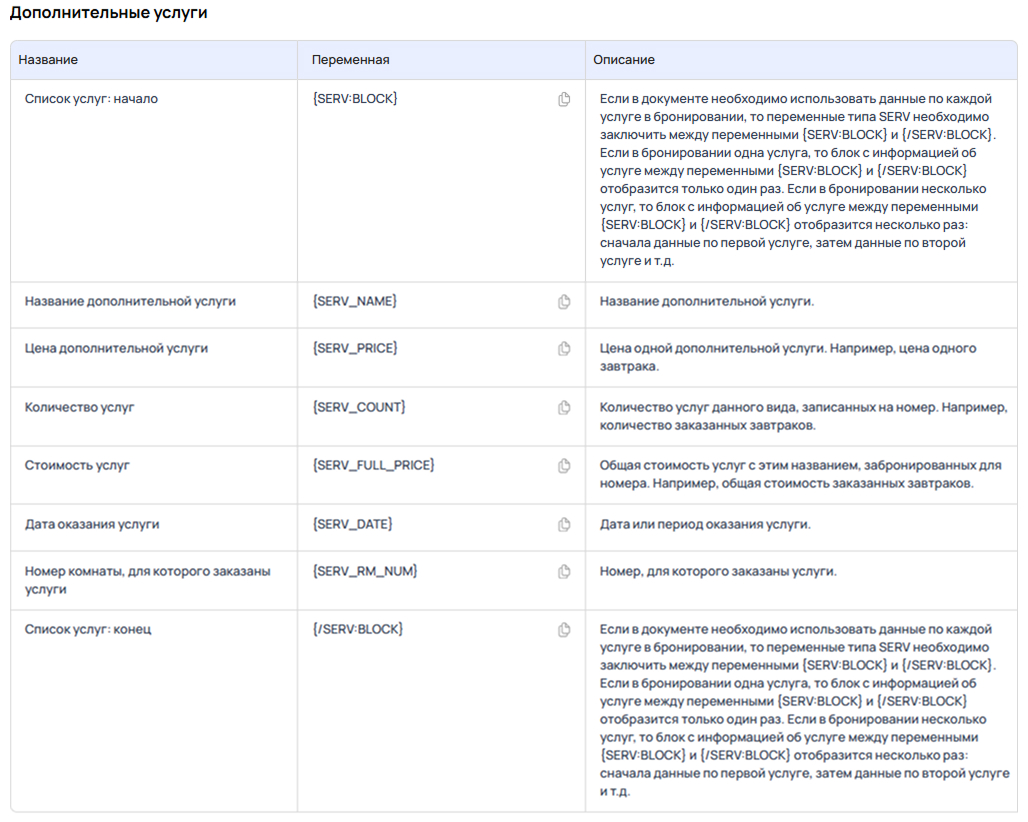Screen dimensions: 1028x822
Task: Click the 'Переменная' column header
Action: 350,60
